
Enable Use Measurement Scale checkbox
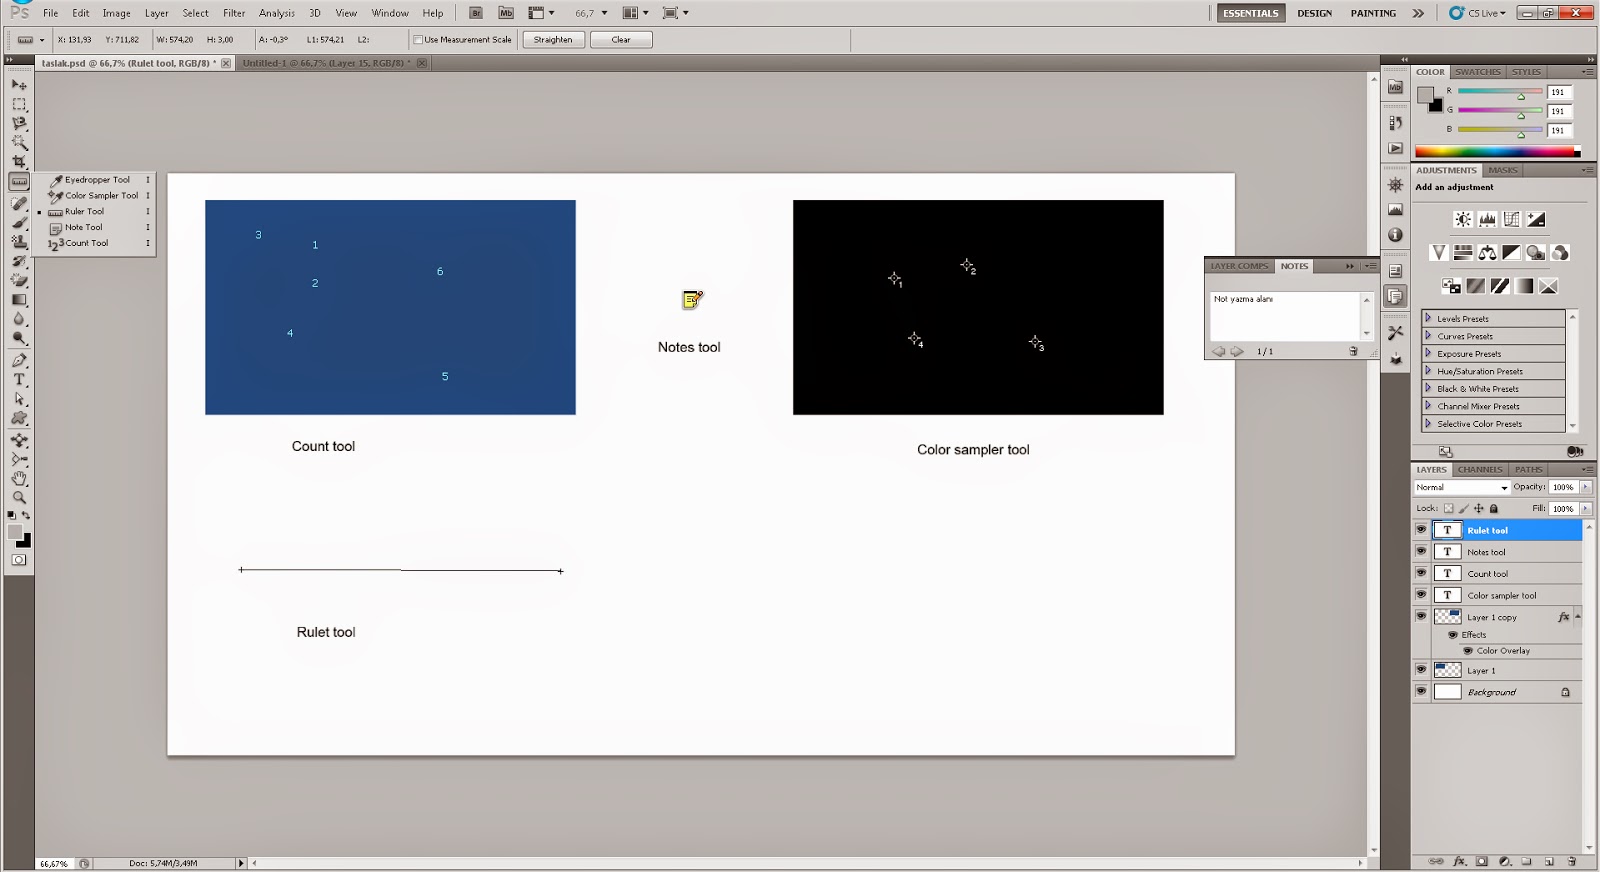point(418,40)
